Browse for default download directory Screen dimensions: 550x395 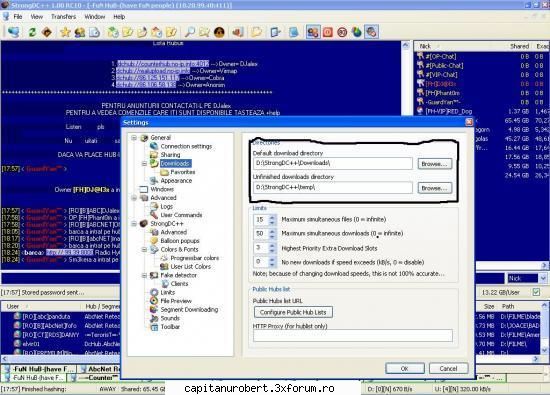tap(434, 164)
